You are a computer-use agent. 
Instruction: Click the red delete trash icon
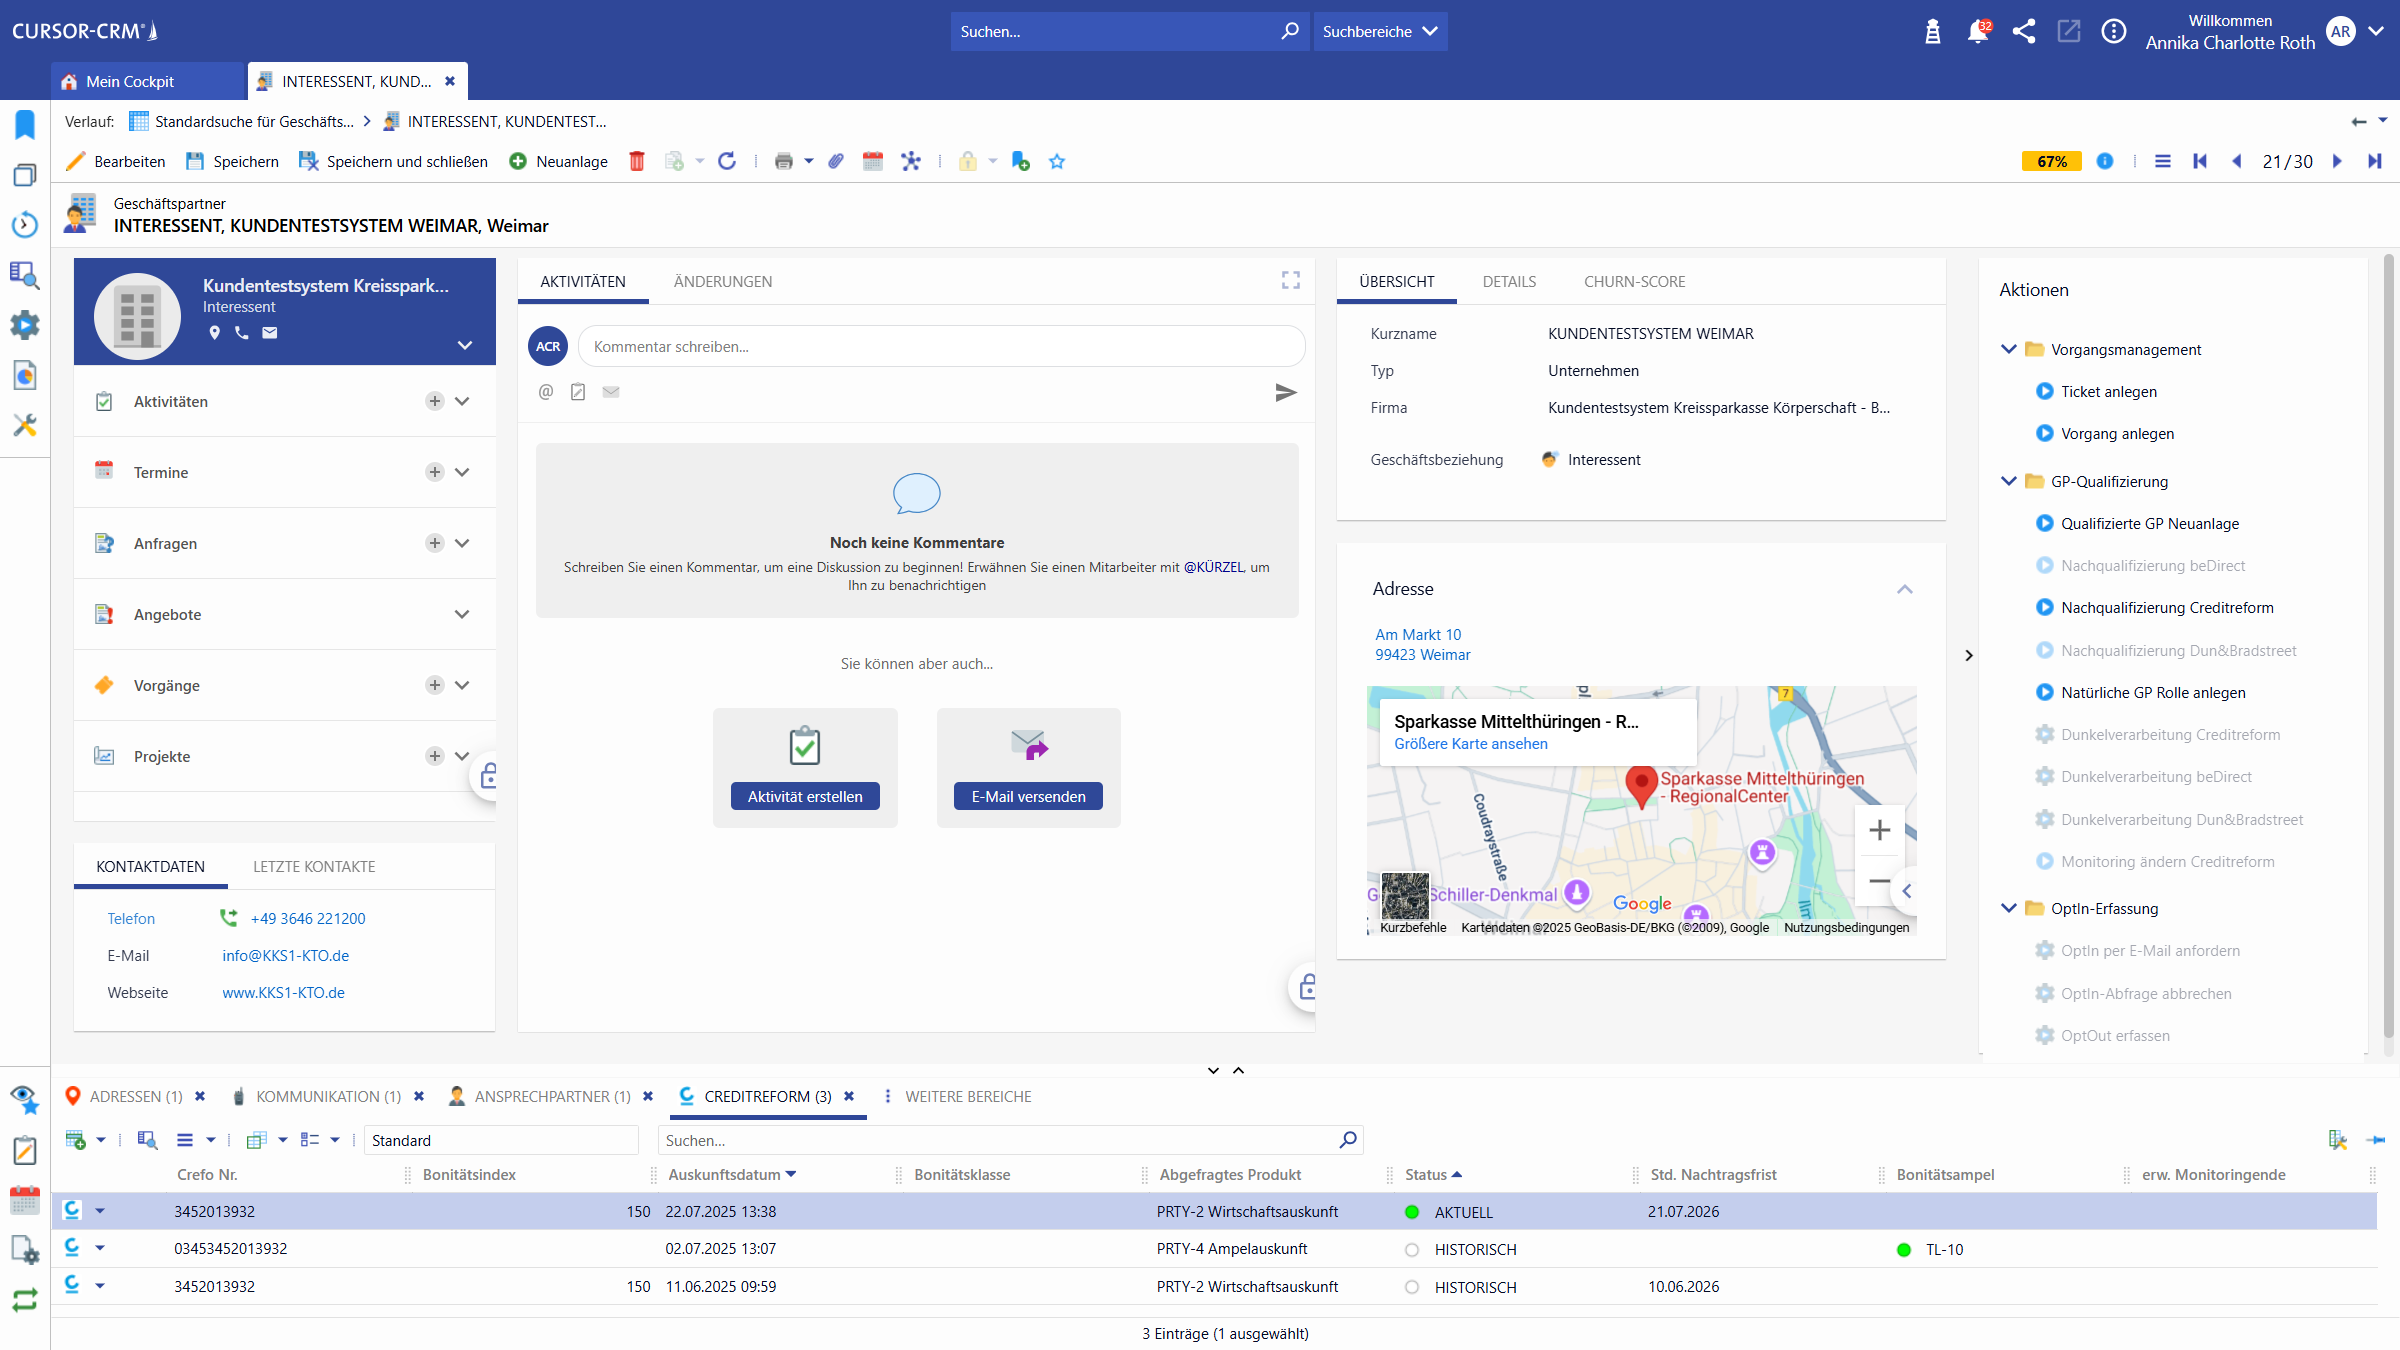click(637, 161)
